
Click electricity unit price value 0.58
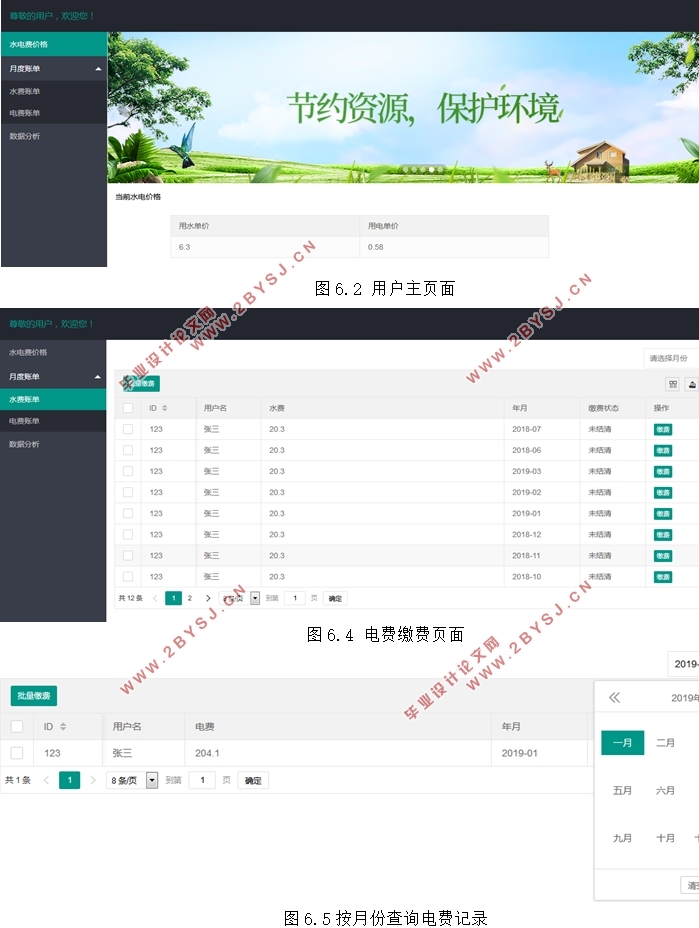tap(375, 247)
